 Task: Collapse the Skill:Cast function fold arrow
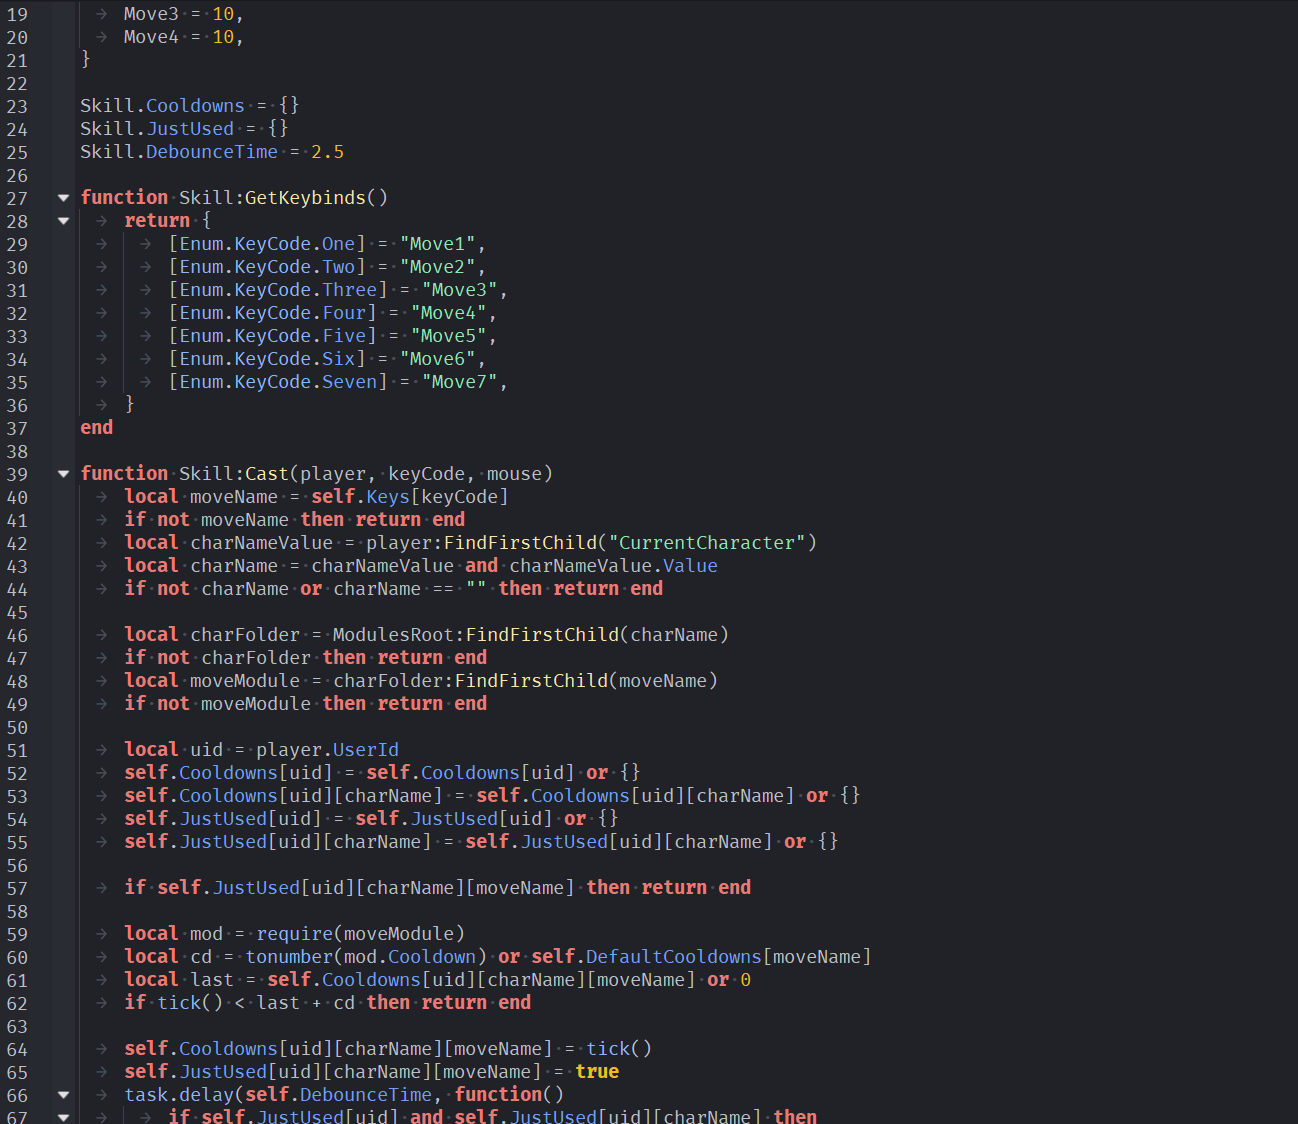pos(64,474)
